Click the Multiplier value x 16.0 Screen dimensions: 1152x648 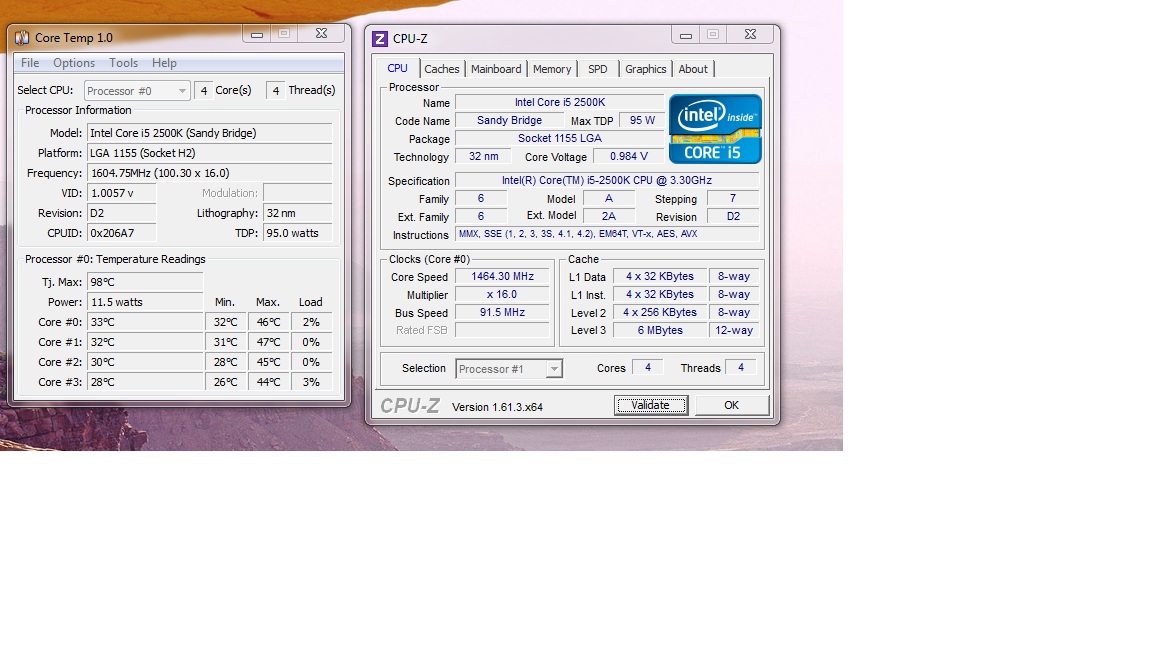503,294
